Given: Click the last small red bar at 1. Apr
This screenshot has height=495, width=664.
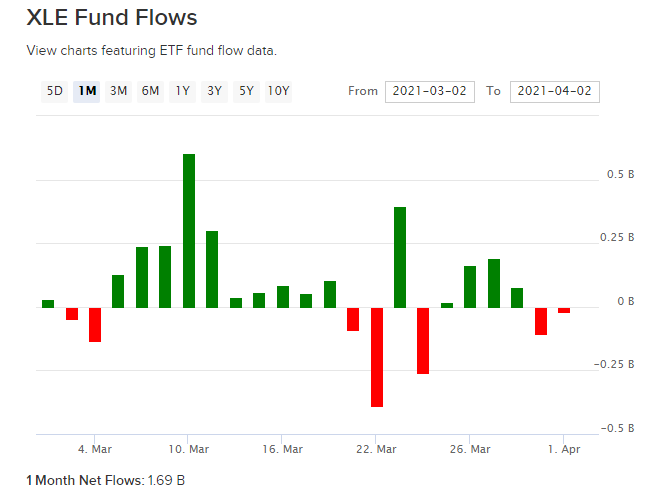Looking at the screenshot, I should (x=564, y=310).
